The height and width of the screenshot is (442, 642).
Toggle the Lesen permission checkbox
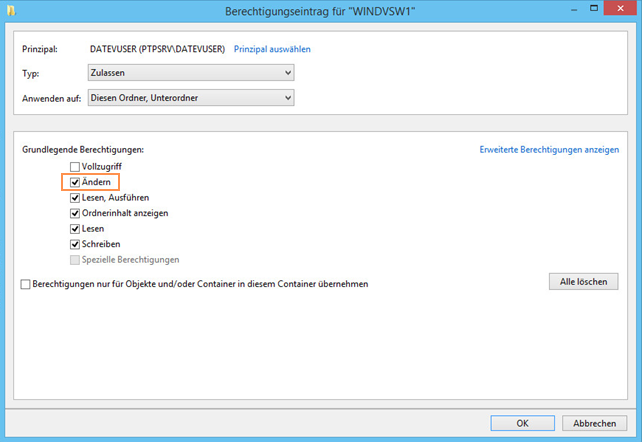point(75,229)
